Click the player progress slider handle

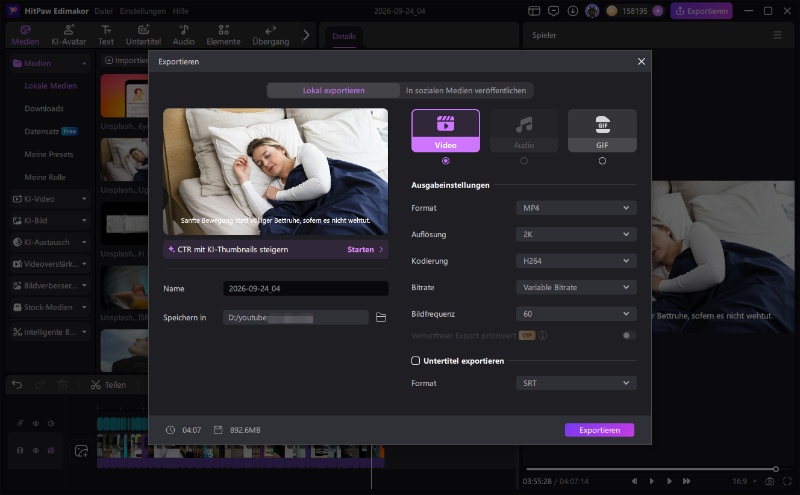point(776,468)
